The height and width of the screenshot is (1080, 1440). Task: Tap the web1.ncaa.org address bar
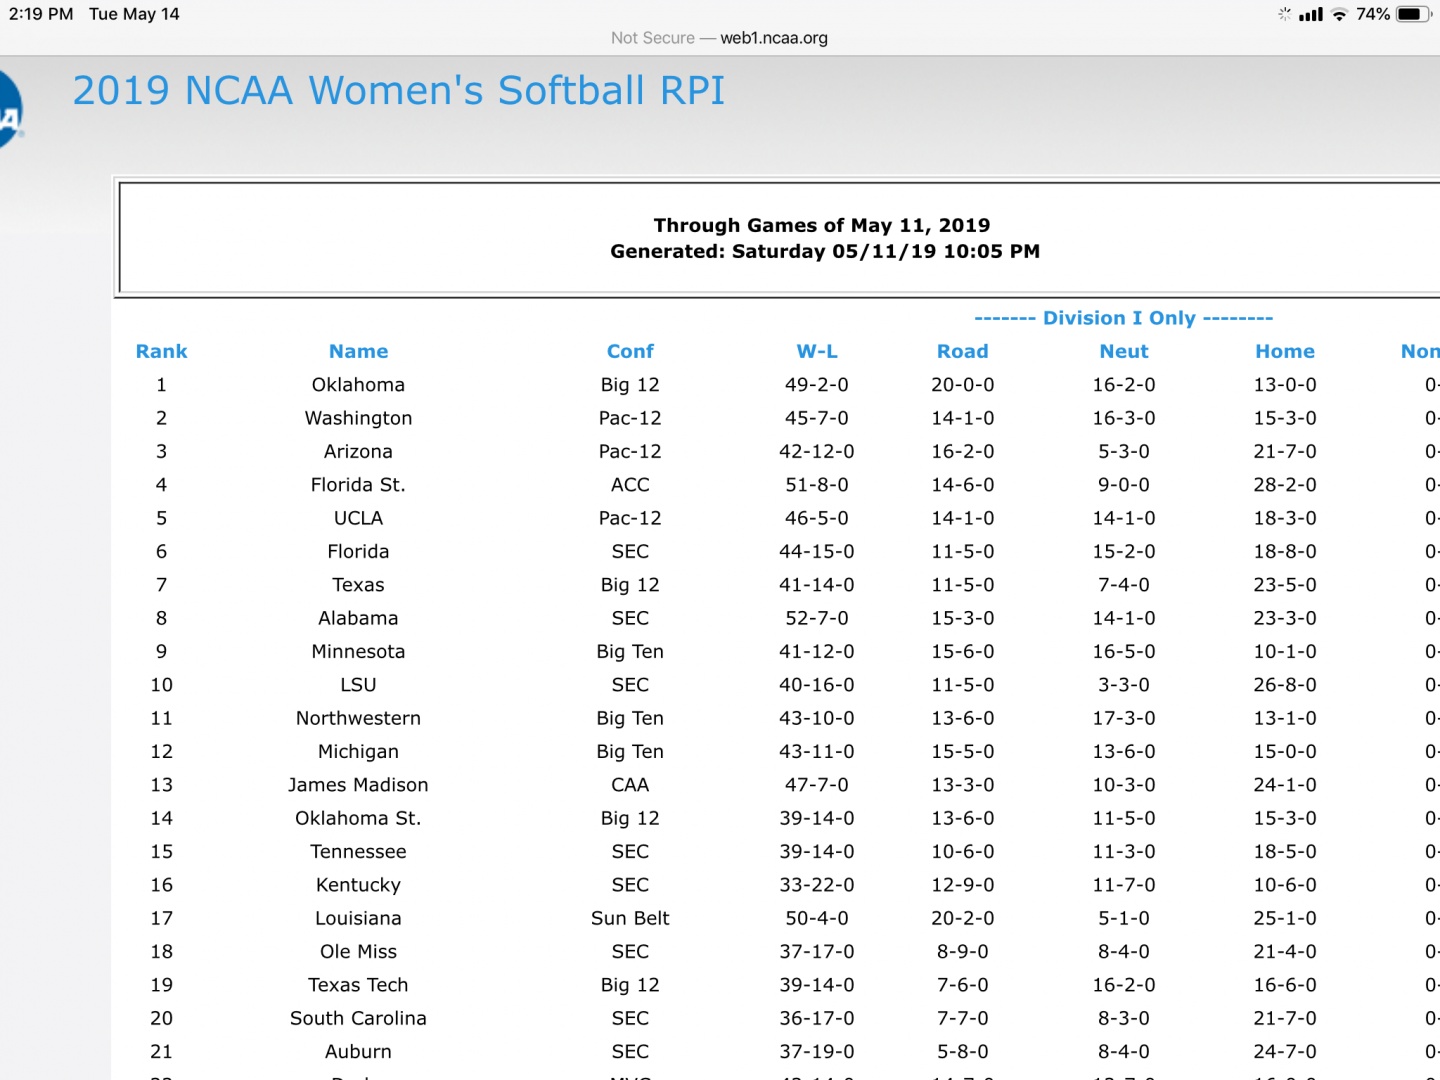point(720,38)
